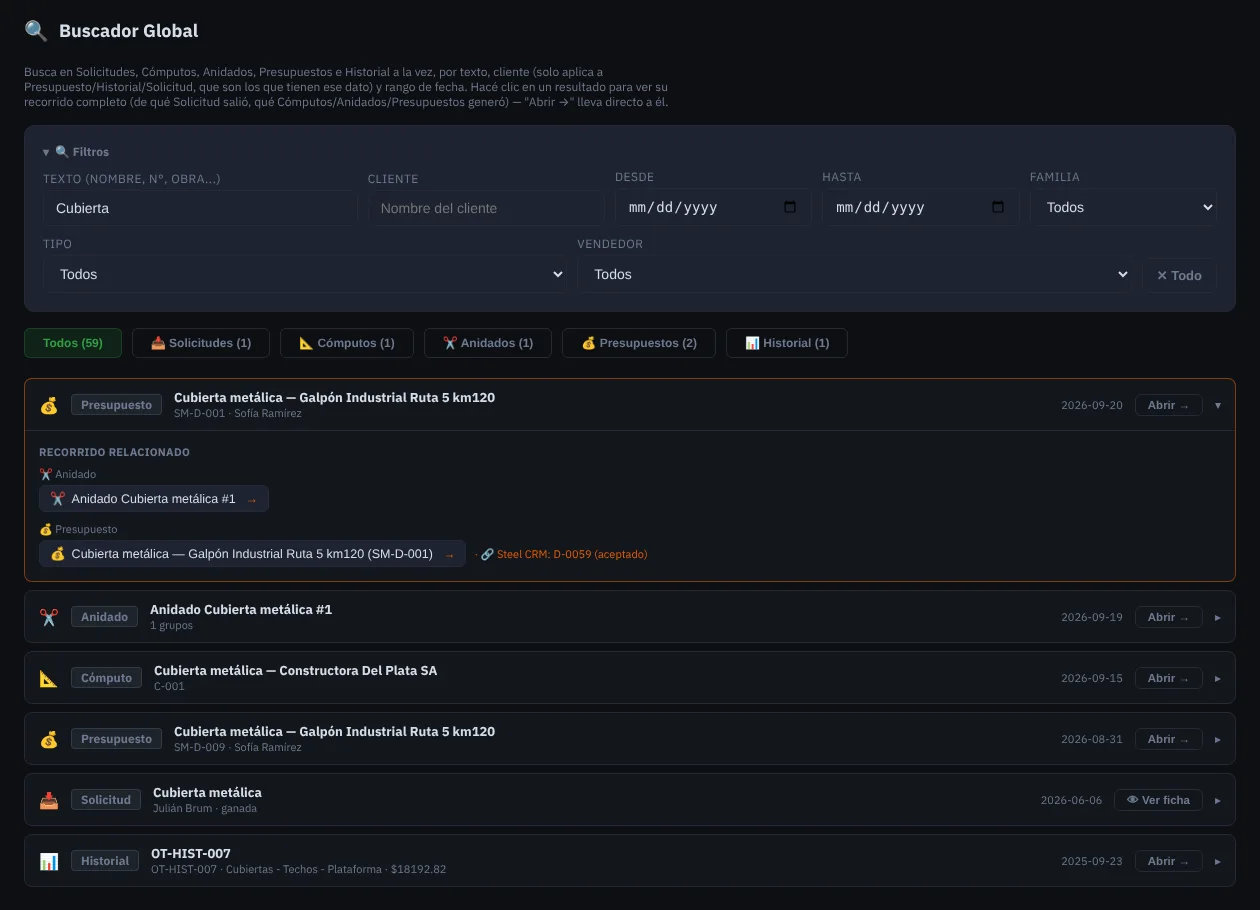Click Abrir on the Cómputo C-001 row

(x=1168, y=678)
